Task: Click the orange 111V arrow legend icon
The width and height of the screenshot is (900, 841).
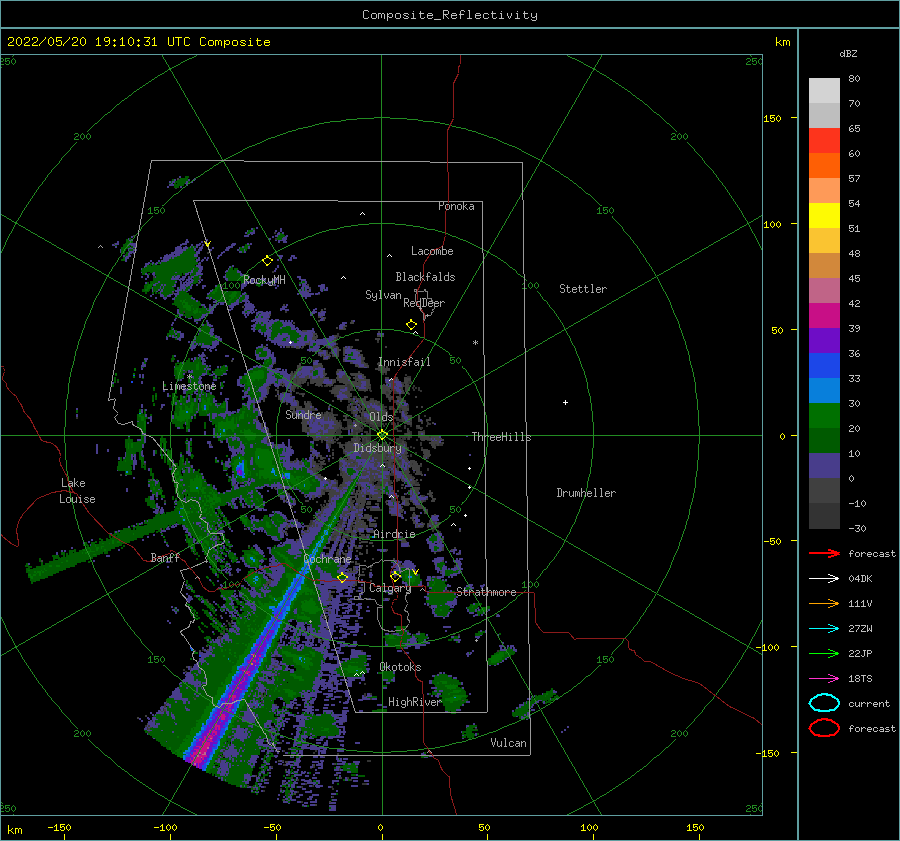Action: 824,603
